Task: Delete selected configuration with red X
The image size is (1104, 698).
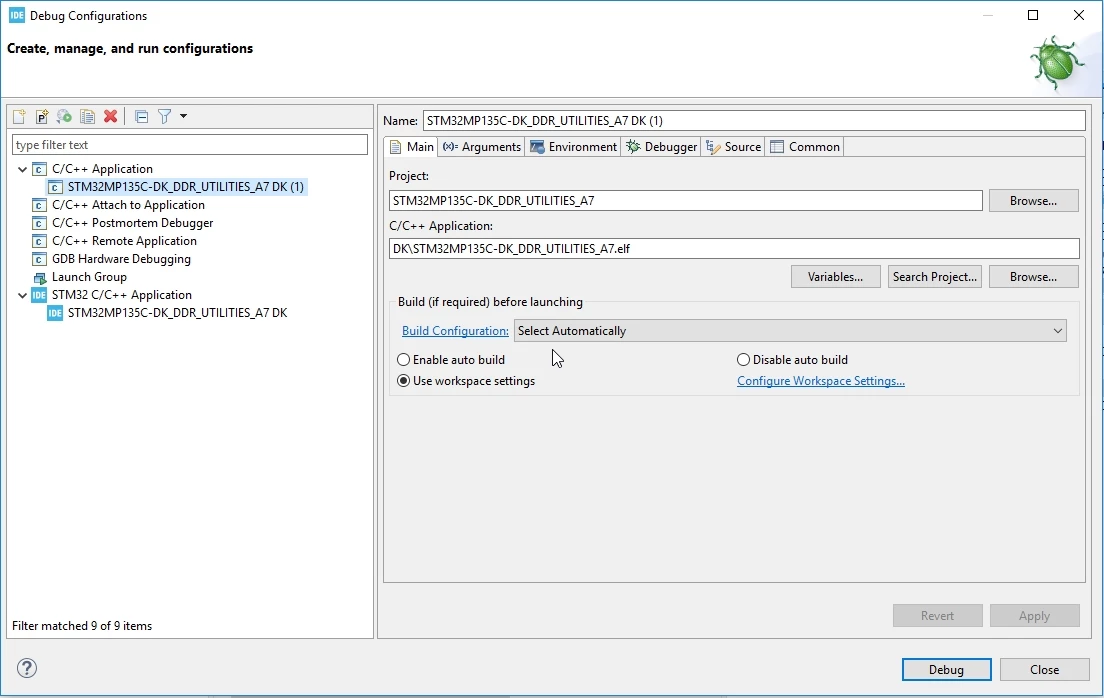Action: click(x=111, y=116)
